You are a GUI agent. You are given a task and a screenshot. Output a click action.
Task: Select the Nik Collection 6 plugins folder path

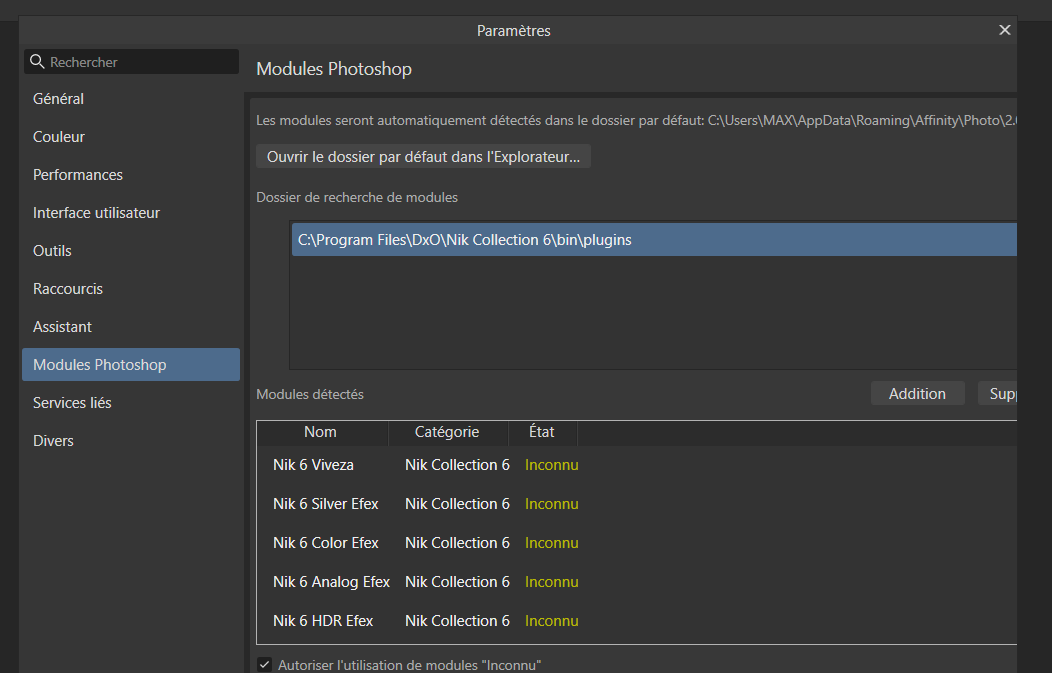654,240
